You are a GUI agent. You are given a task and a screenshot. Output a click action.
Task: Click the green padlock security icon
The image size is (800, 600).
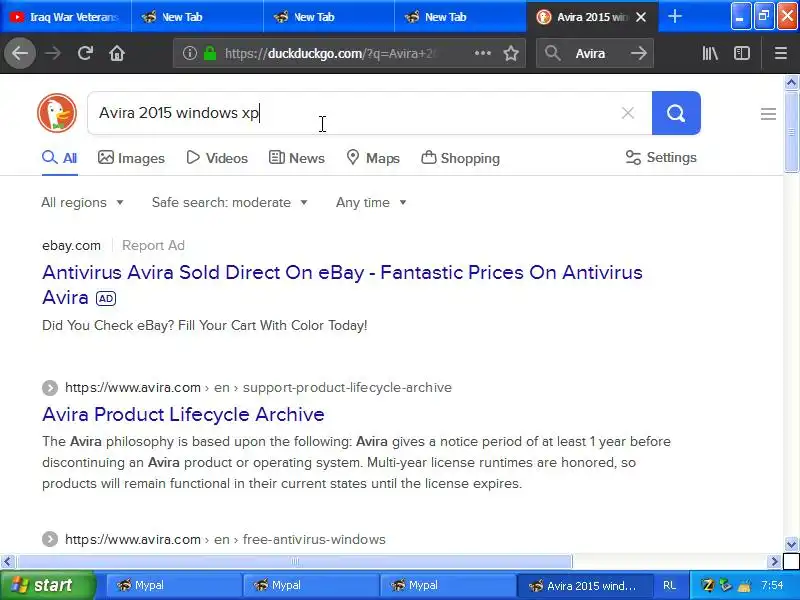pos(210,53)
